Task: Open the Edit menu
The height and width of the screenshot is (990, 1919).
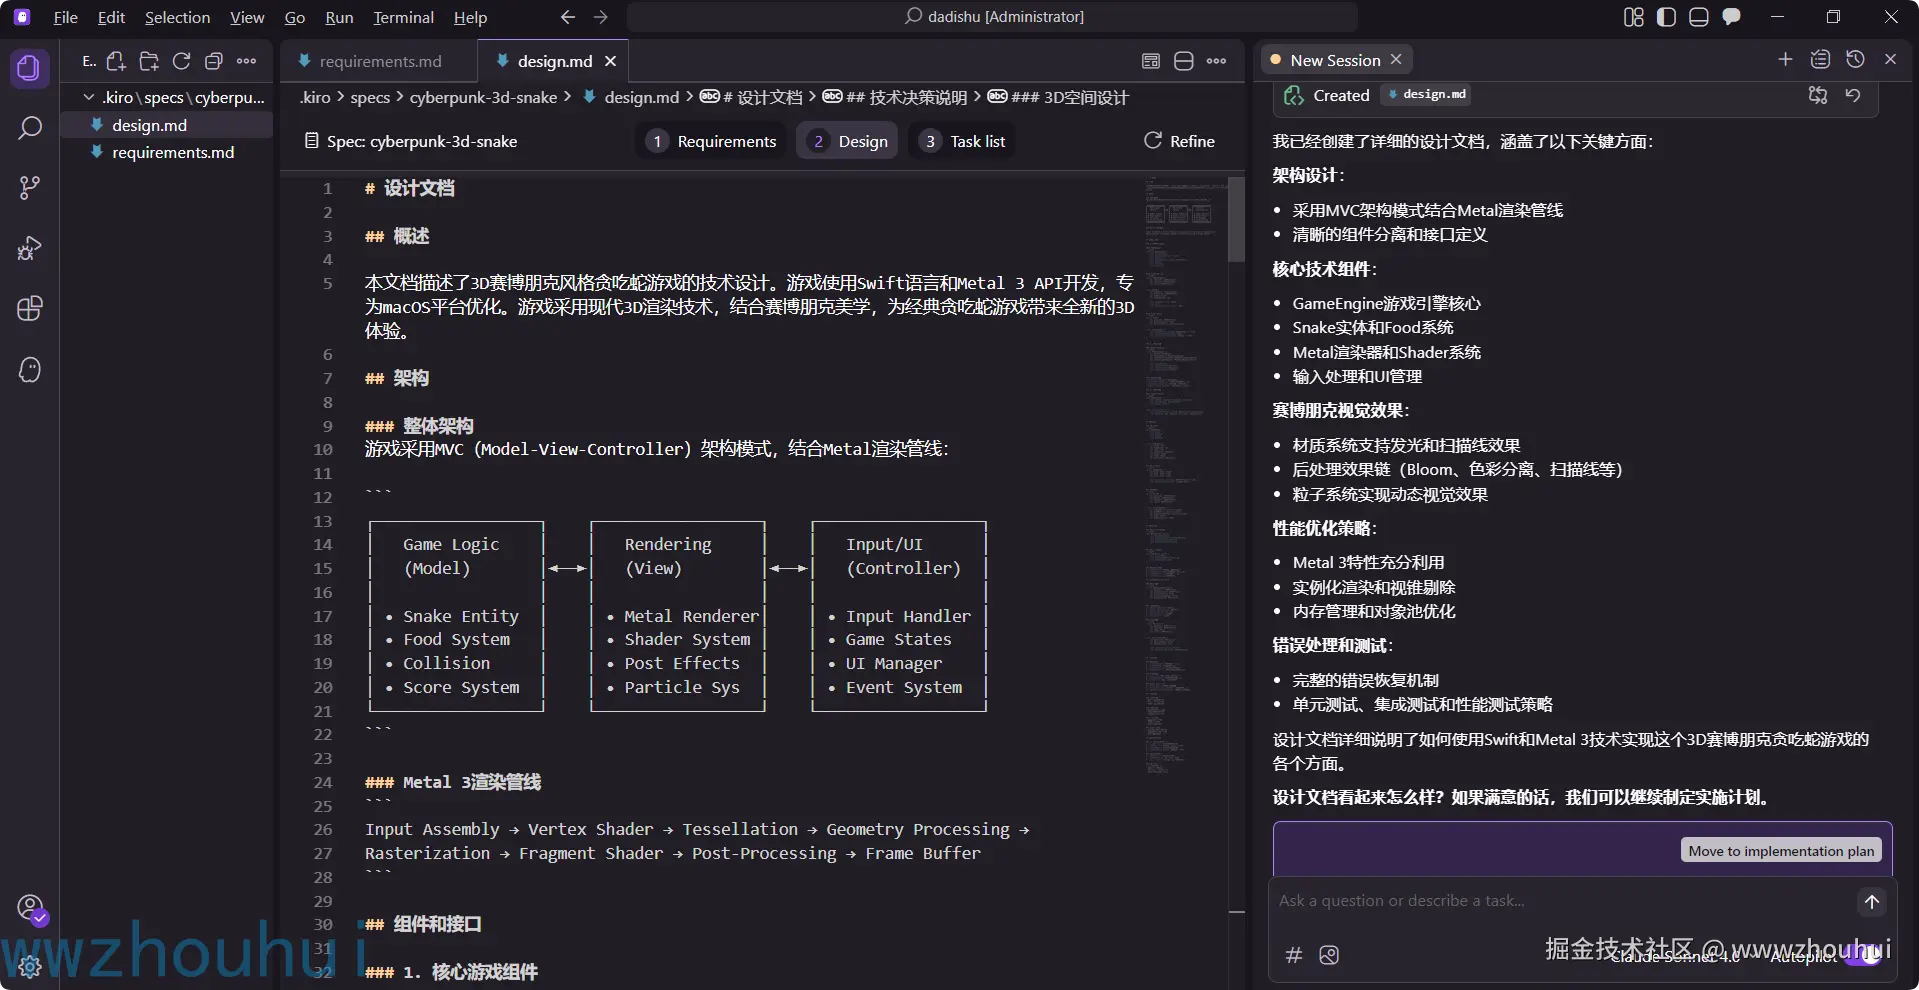Action: pyautogui.click(x=111, y=17)
